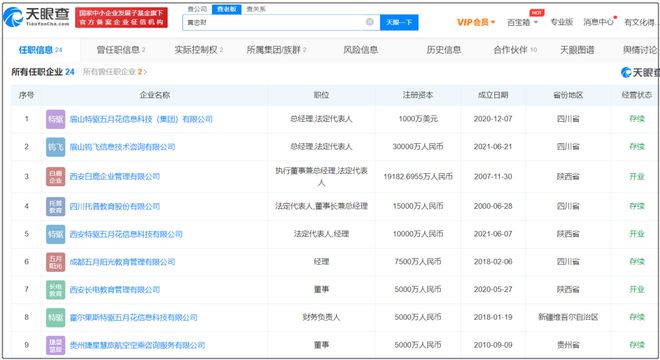
Task: Click the red 官方备案企业征信机构 banner
Action: 121,18
